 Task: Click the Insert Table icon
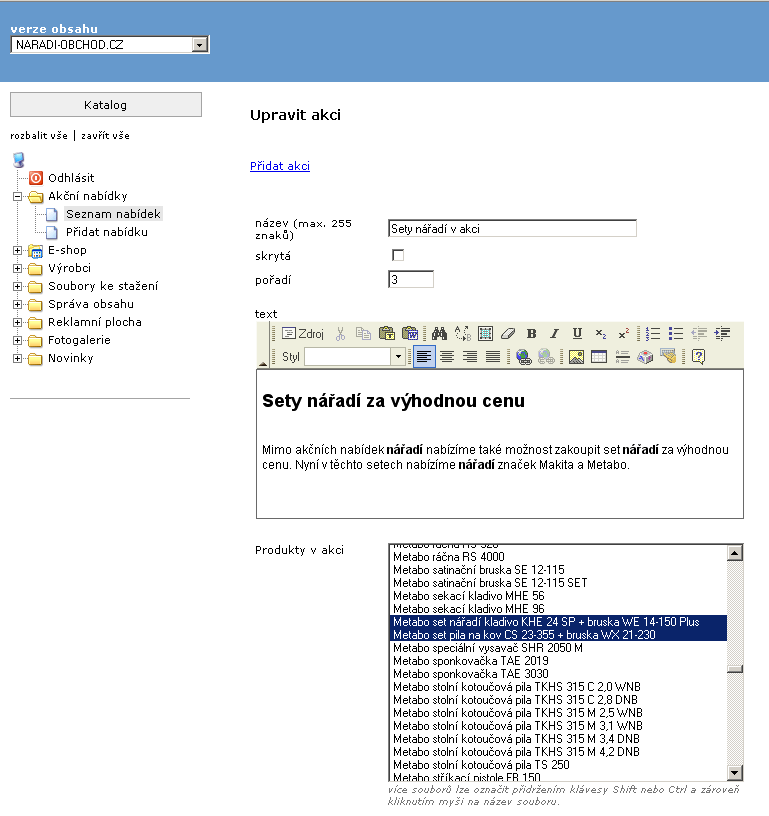click(x=599, y=356)
